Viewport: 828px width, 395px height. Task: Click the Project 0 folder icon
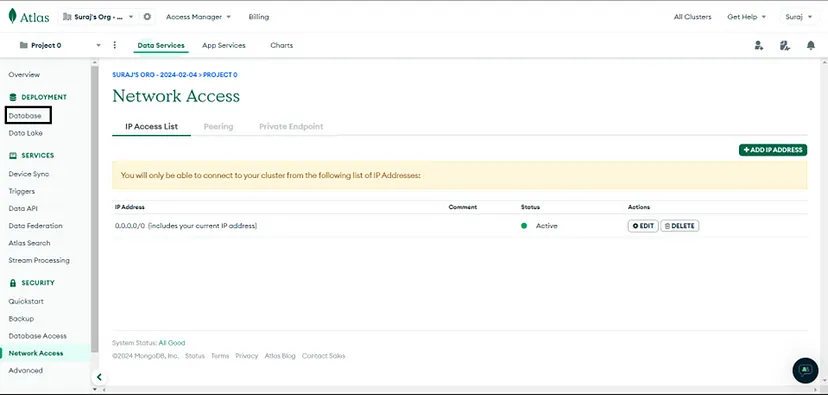pyautogui.click(x=23, y=45)
